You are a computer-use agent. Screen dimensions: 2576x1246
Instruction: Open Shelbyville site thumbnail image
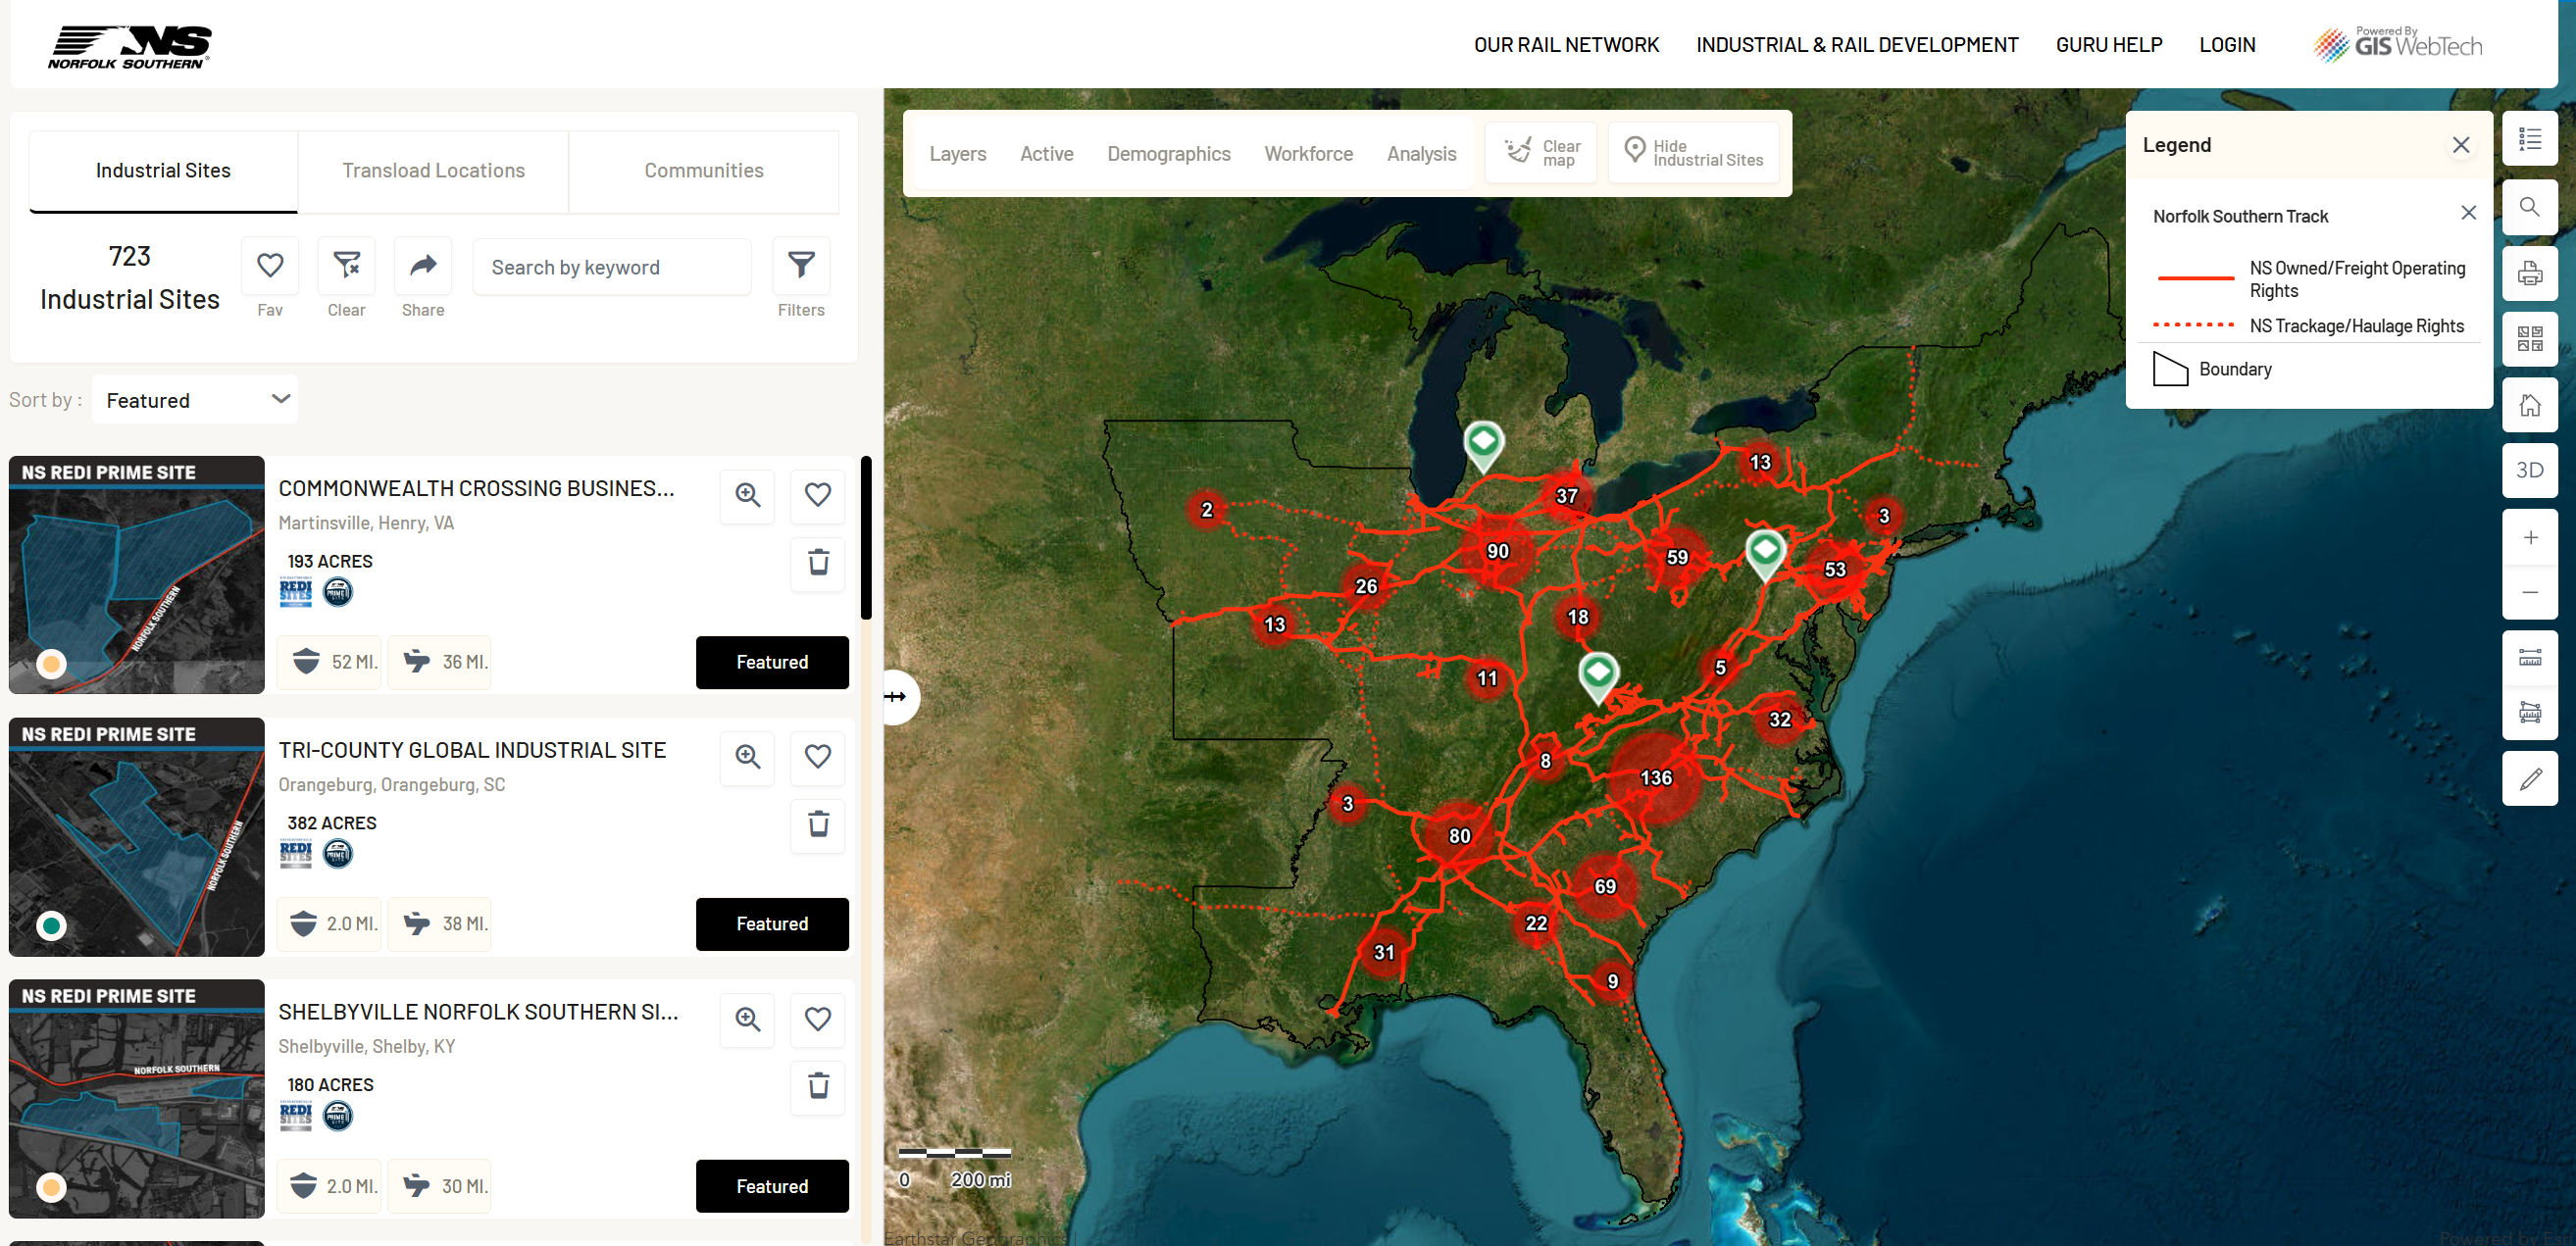pyautogui.click(x=137, y=1099)
